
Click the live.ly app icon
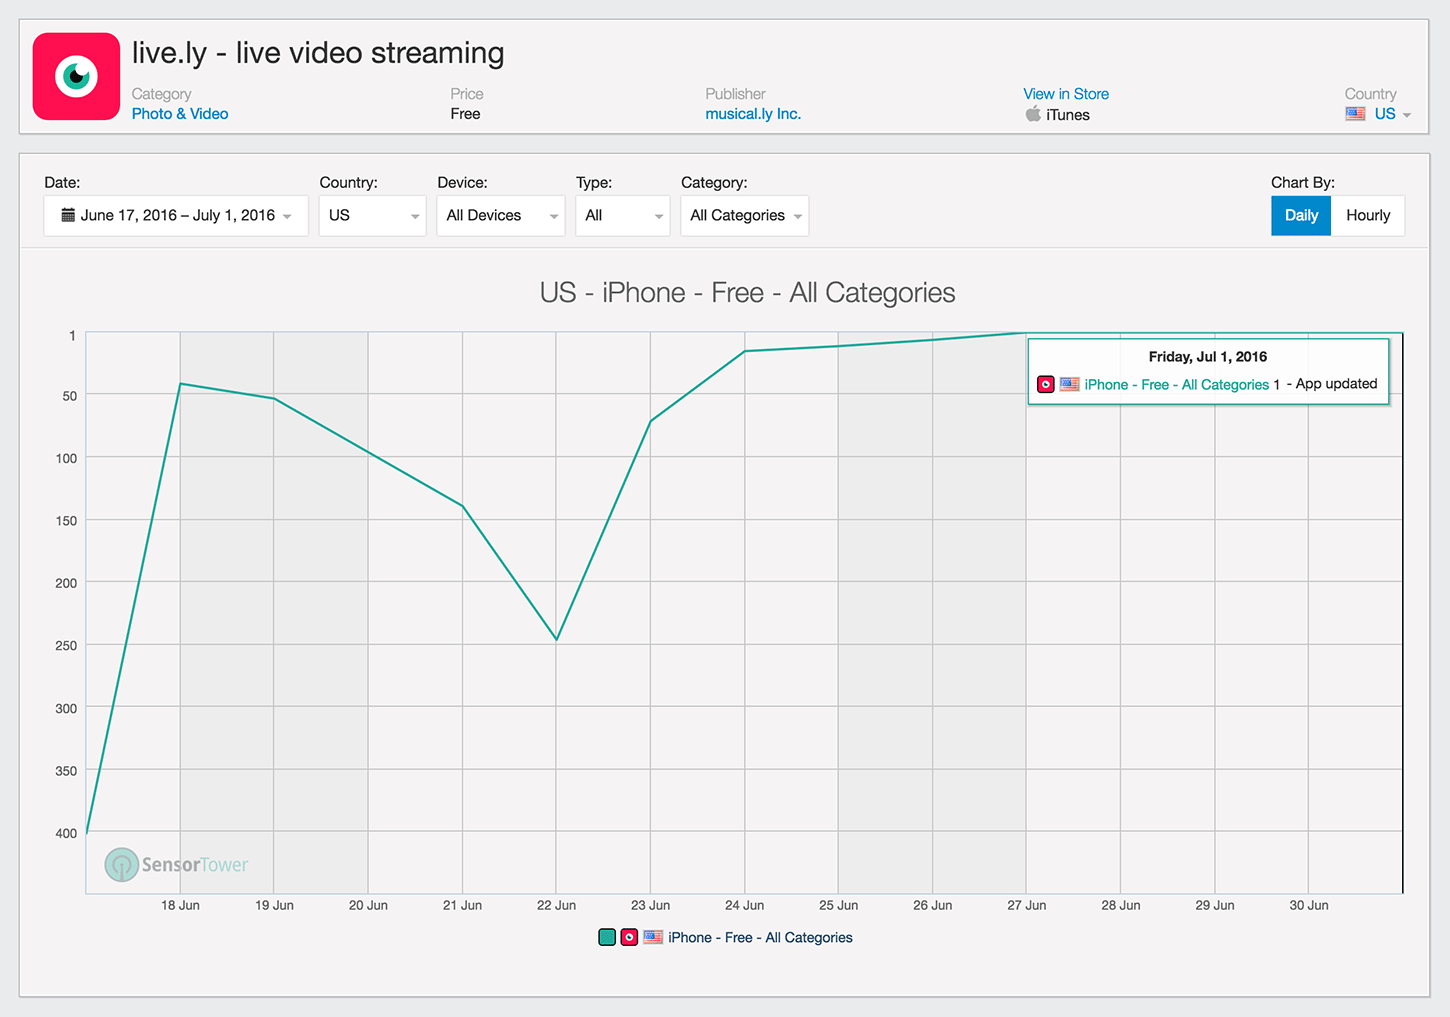tap(76, 76)
